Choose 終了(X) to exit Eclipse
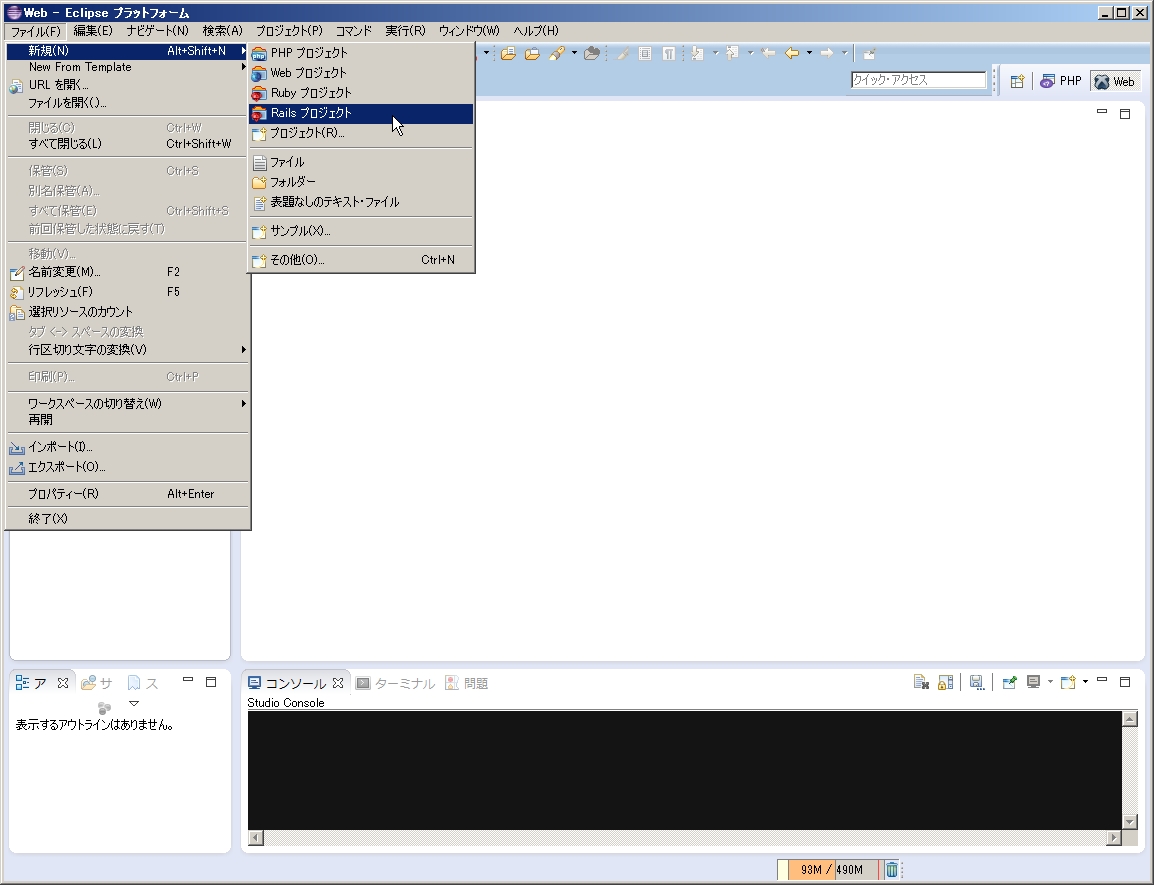Screen dimensions: 1154x885 tap(128, 518)
